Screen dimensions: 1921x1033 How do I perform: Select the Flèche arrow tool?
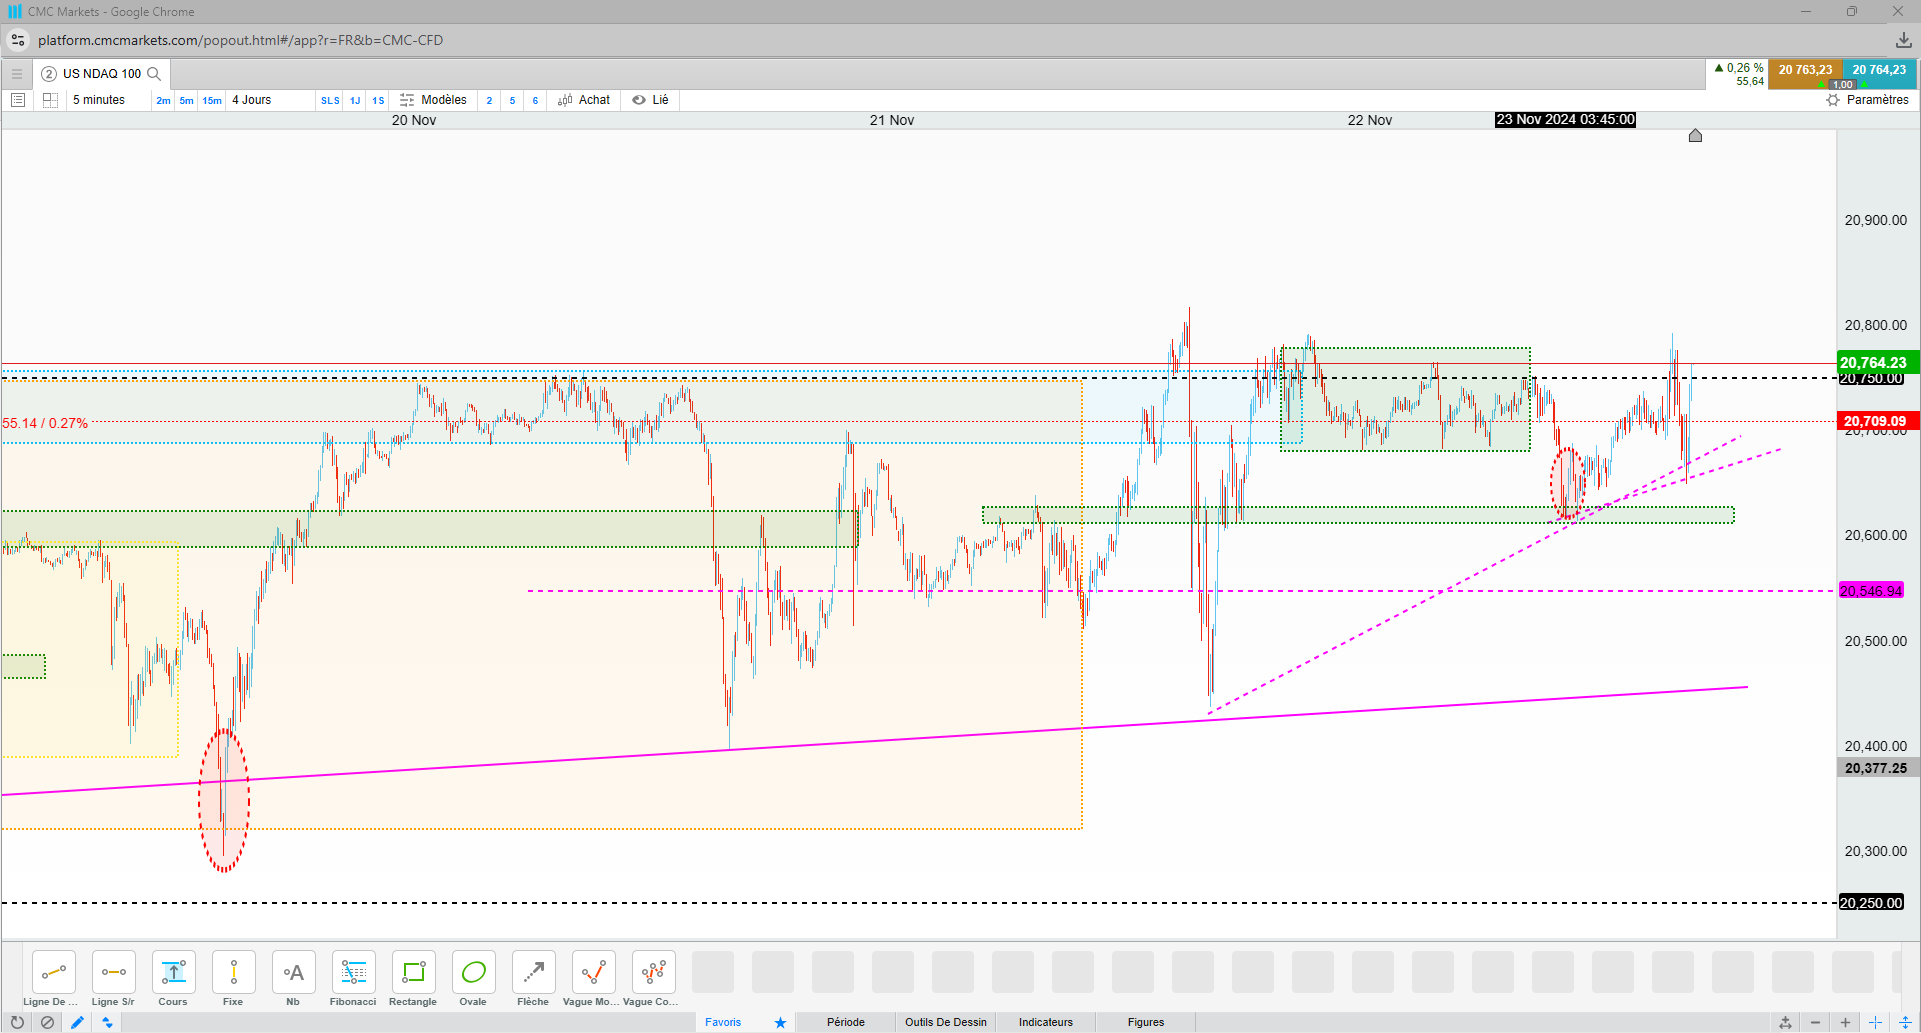click(533, 972)
